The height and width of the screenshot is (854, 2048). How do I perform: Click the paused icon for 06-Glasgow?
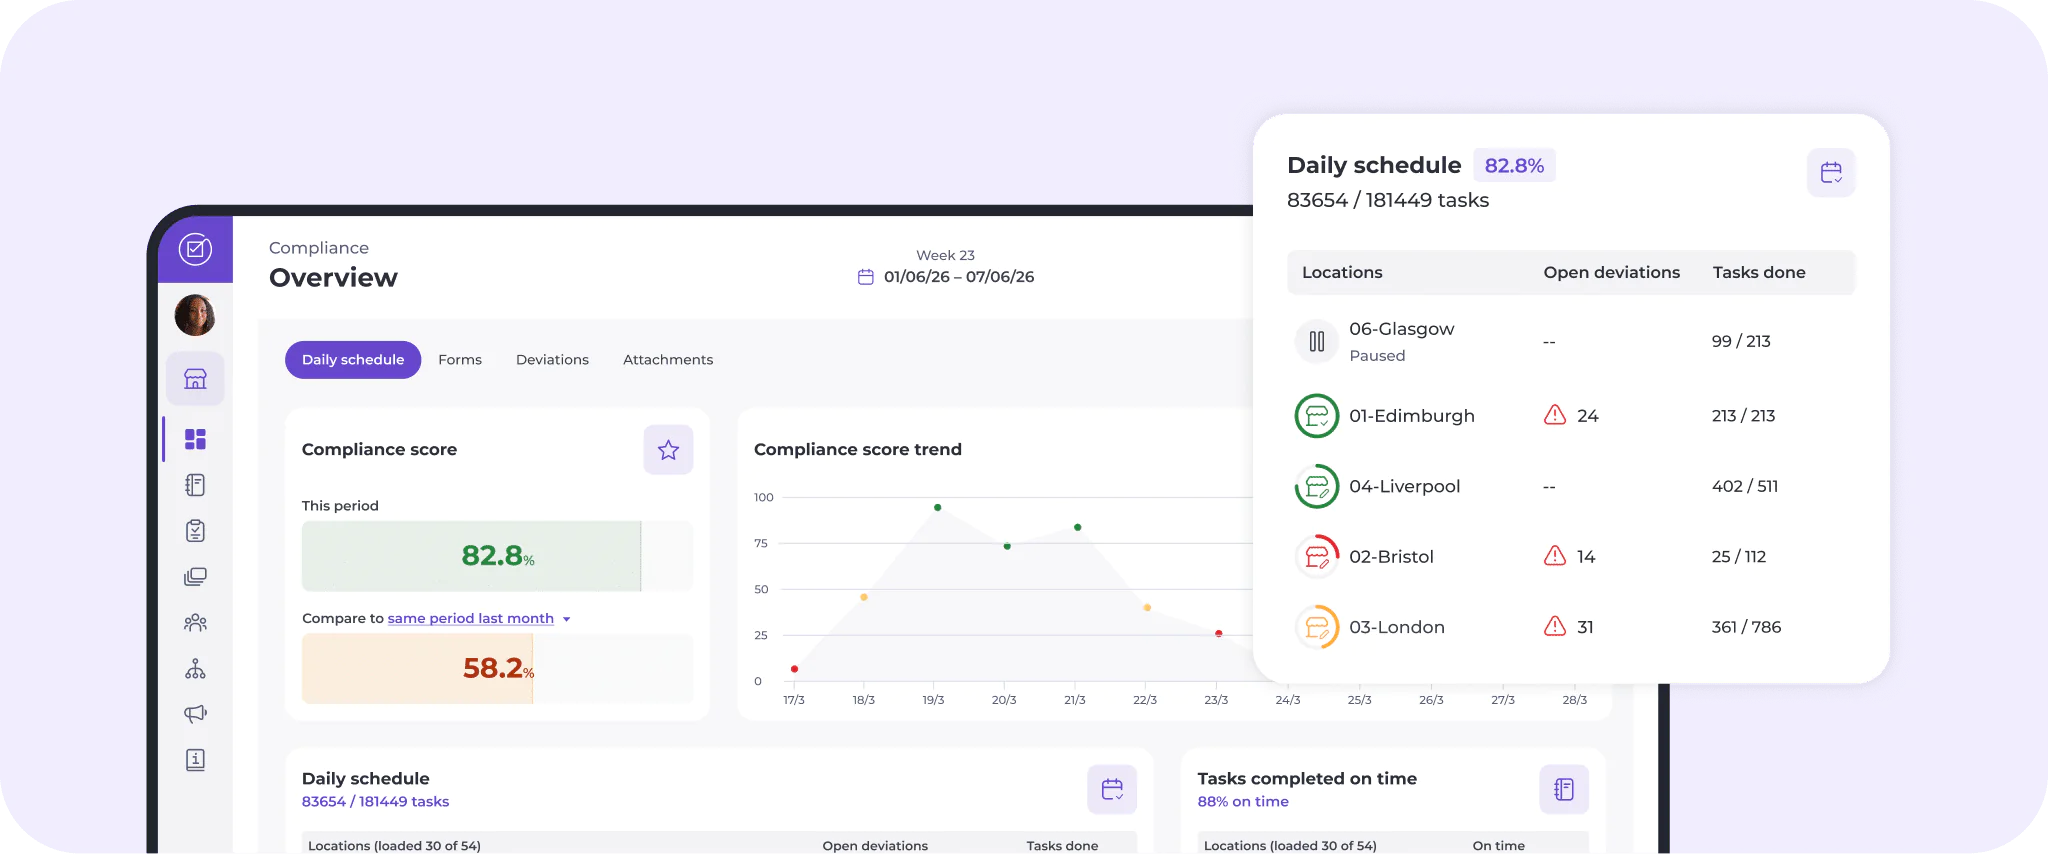pos(1317,342)
